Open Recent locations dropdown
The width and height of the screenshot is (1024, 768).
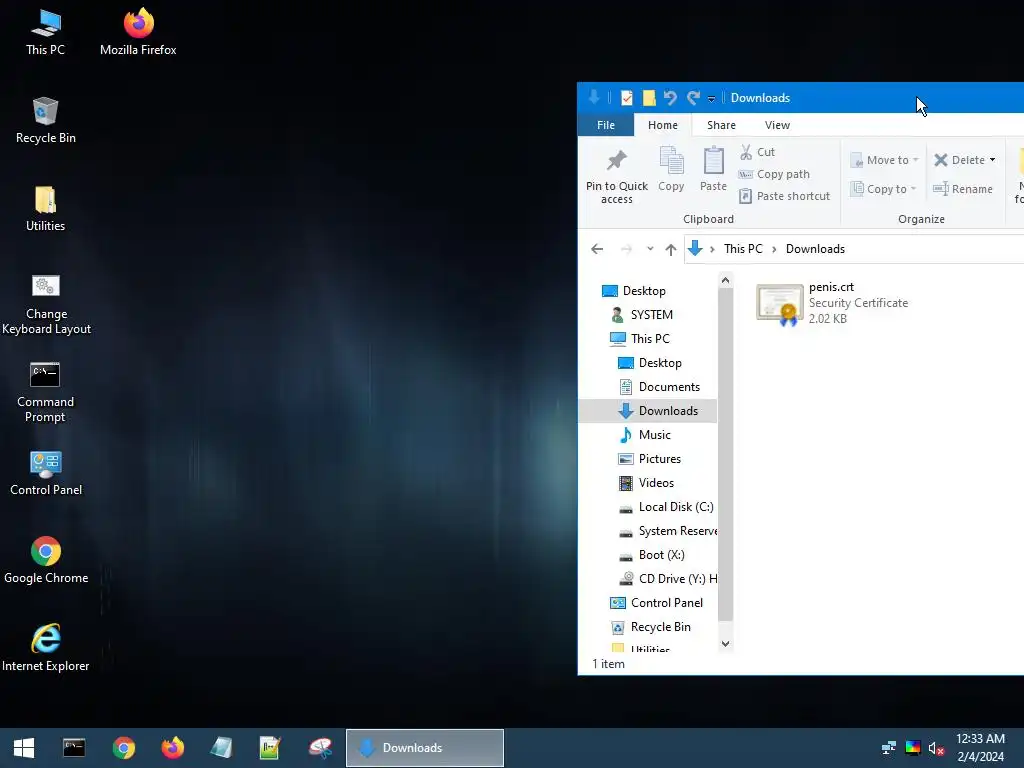click(x=650, y=249)
